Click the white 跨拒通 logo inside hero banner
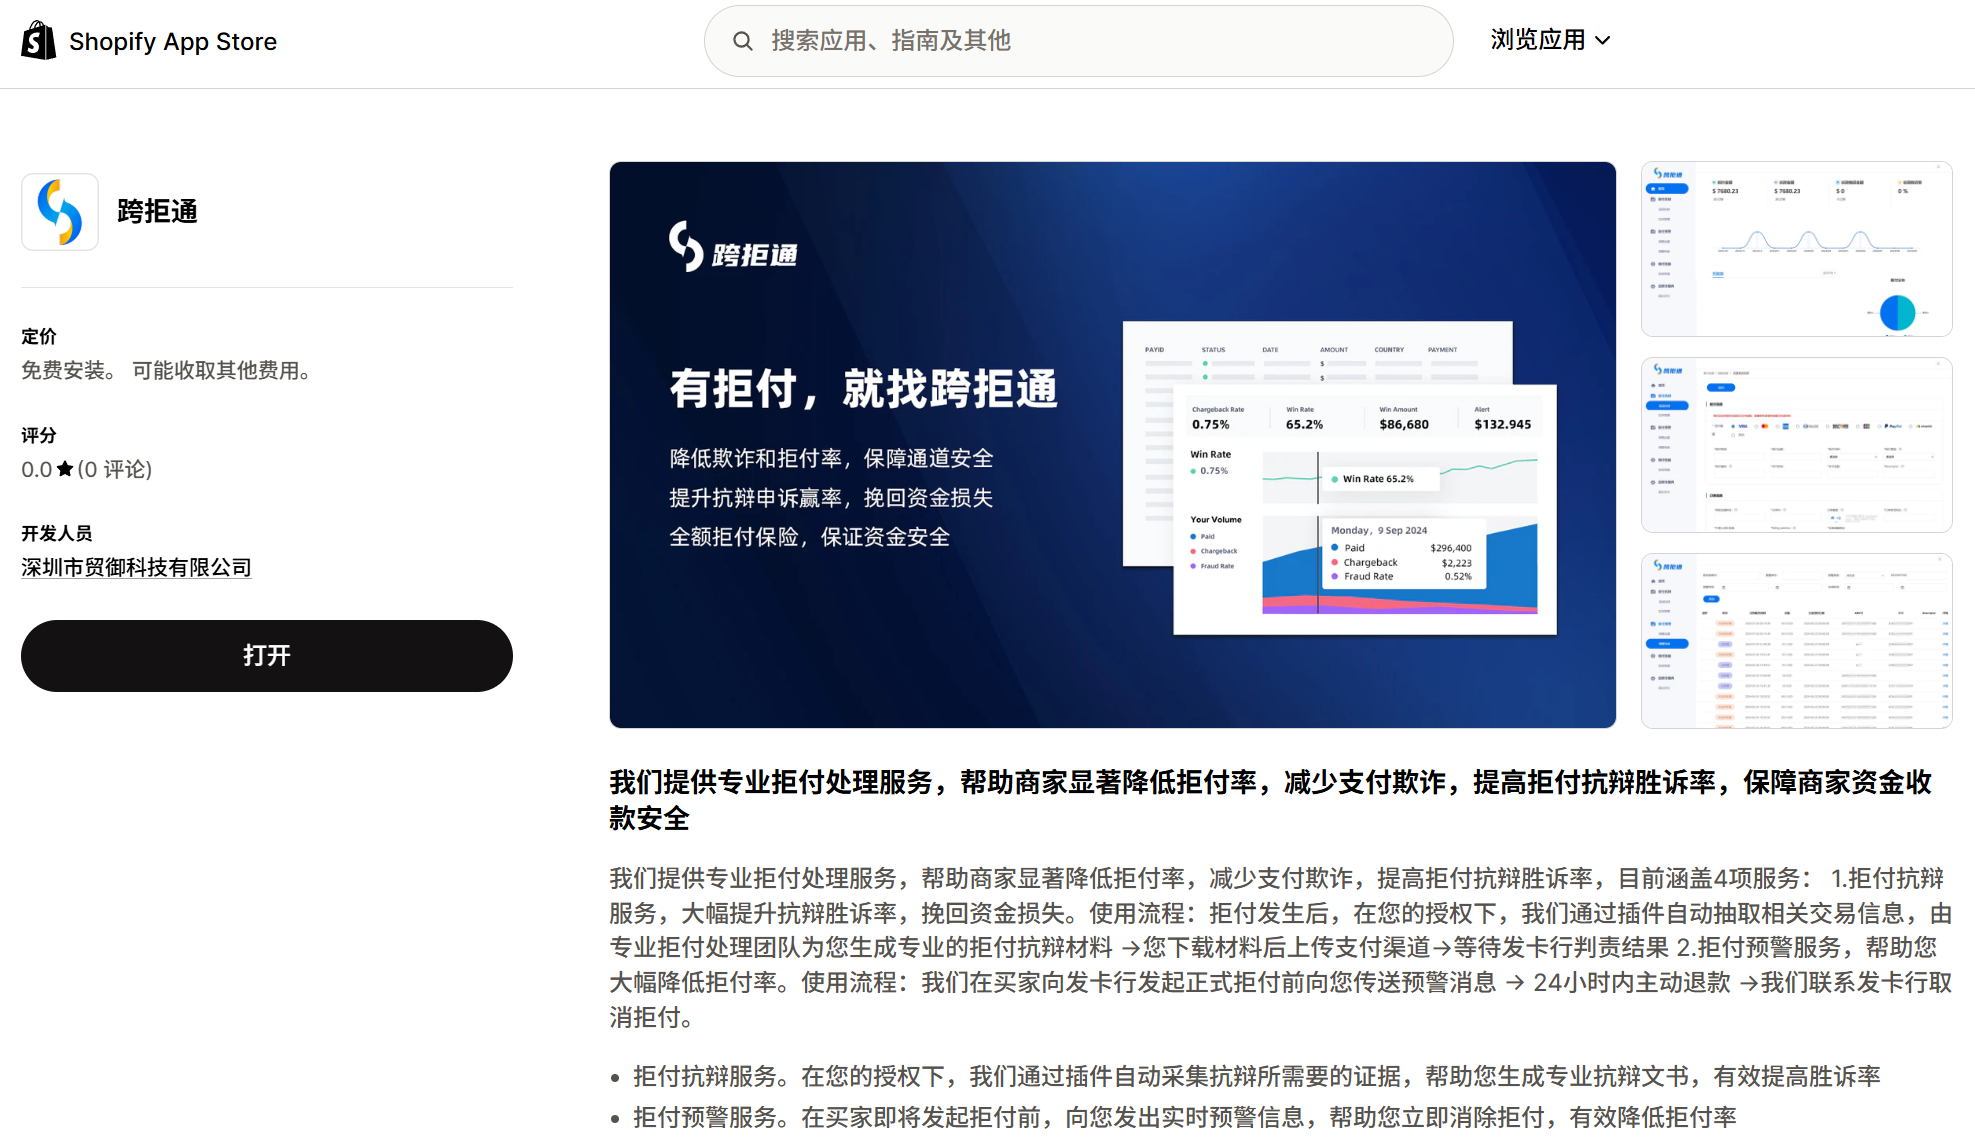Screen dimensions: 1975x1138 pyautogui.click(x=733, y=248)
